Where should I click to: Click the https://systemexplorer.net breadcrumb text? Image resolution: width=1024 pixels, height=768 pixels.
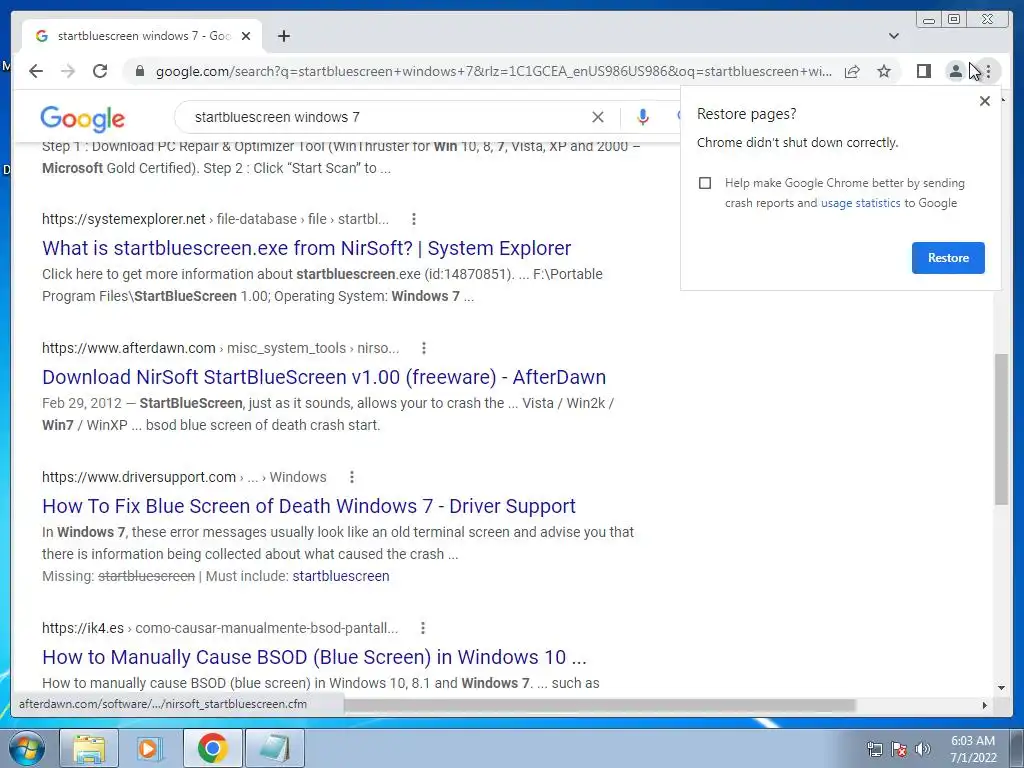[x=123, y=219]
